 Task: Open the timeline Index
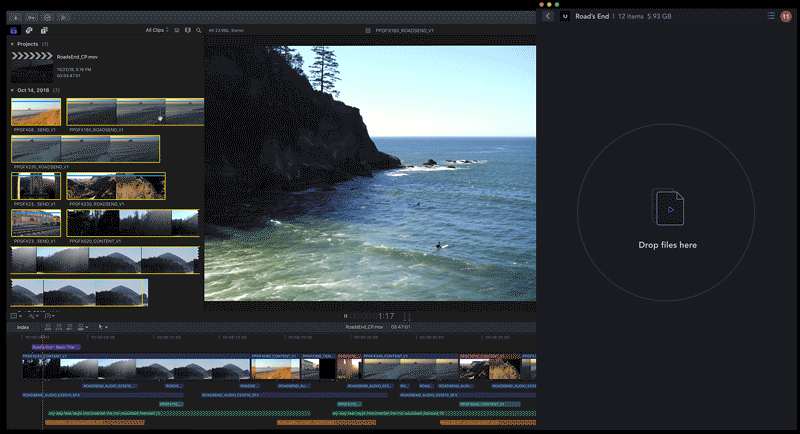click(23, 327)
